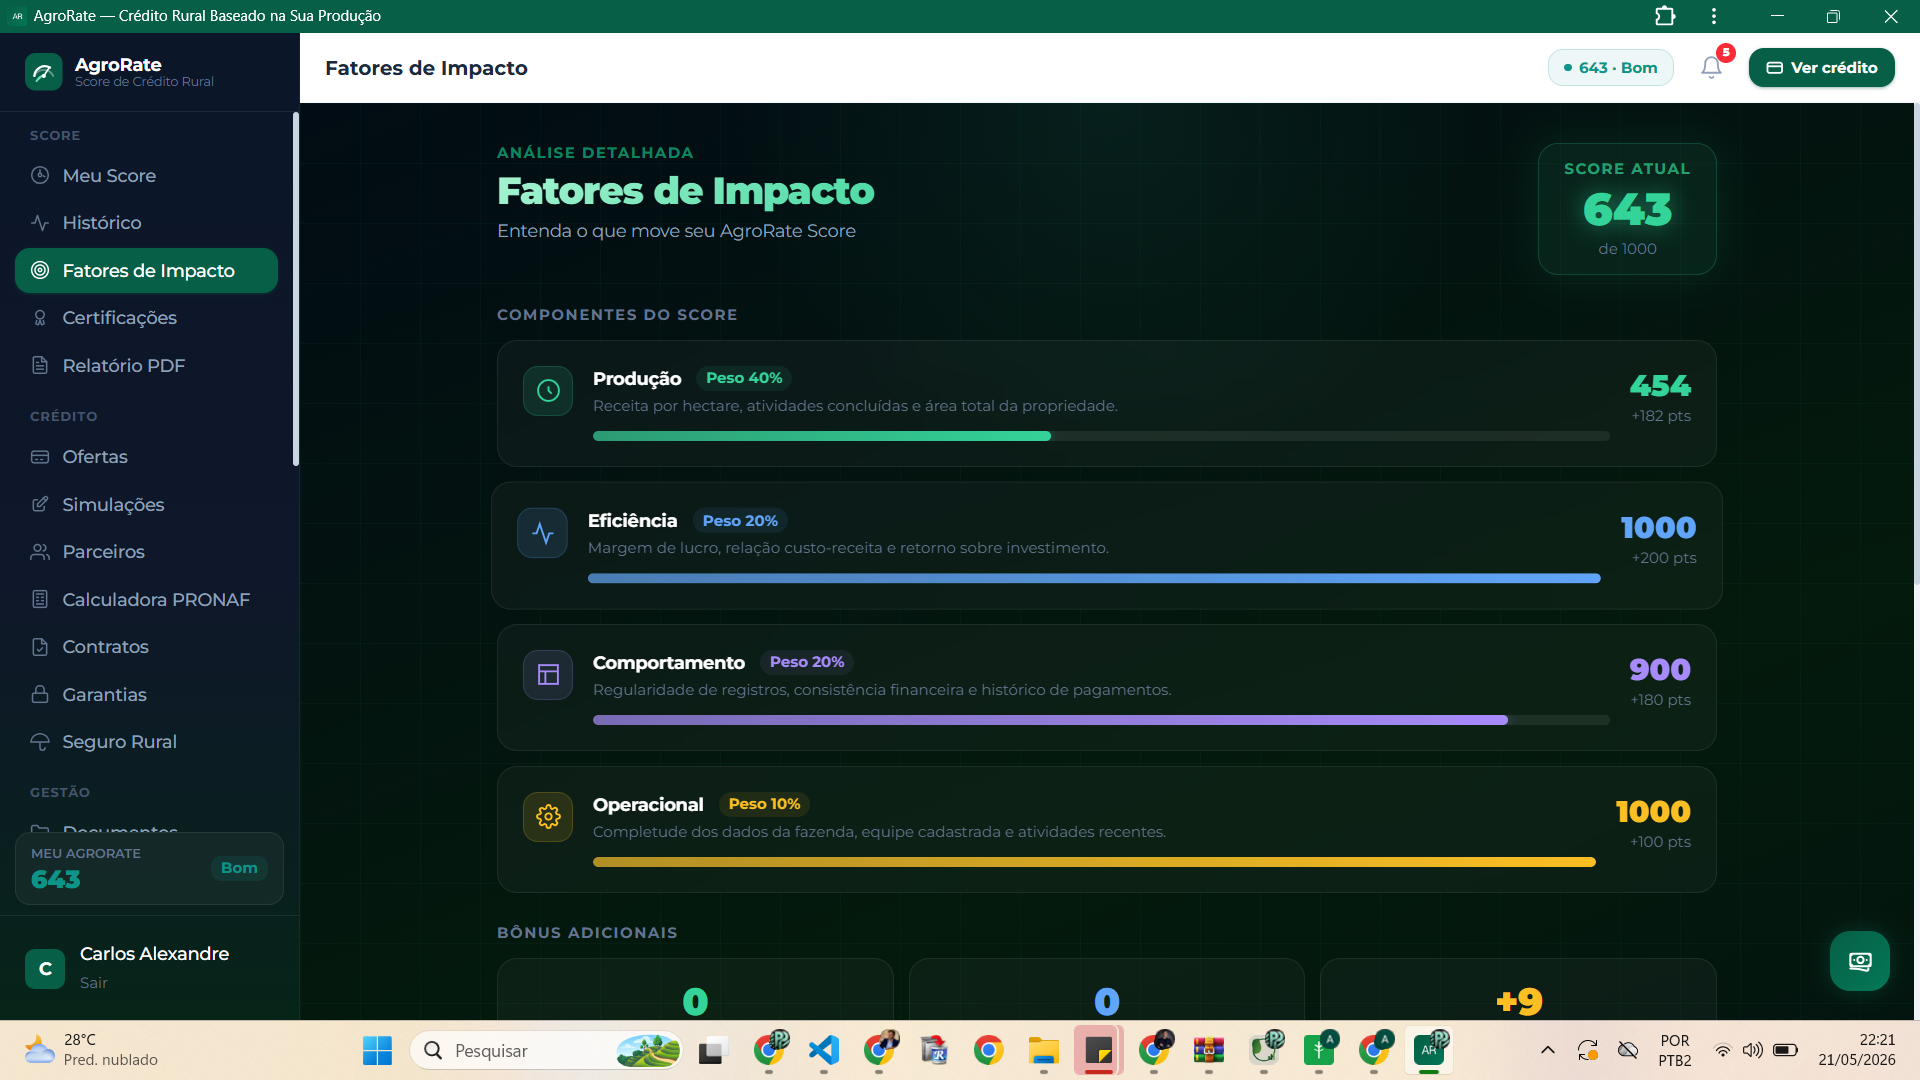Viewport: 1920px width, 1080px height.
Task: Open Calculadora PRONAF
Action: pyautogui.click(x=146, y=600)
